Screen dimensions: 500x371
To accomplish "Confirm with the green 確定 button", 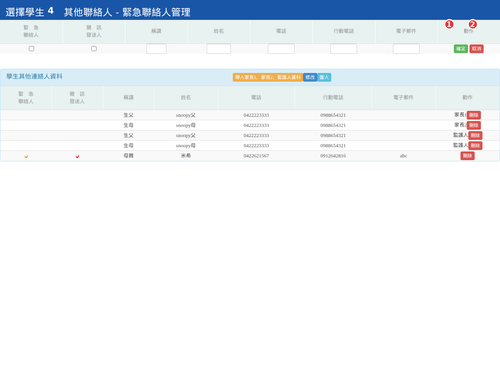I will click(461, 49).
